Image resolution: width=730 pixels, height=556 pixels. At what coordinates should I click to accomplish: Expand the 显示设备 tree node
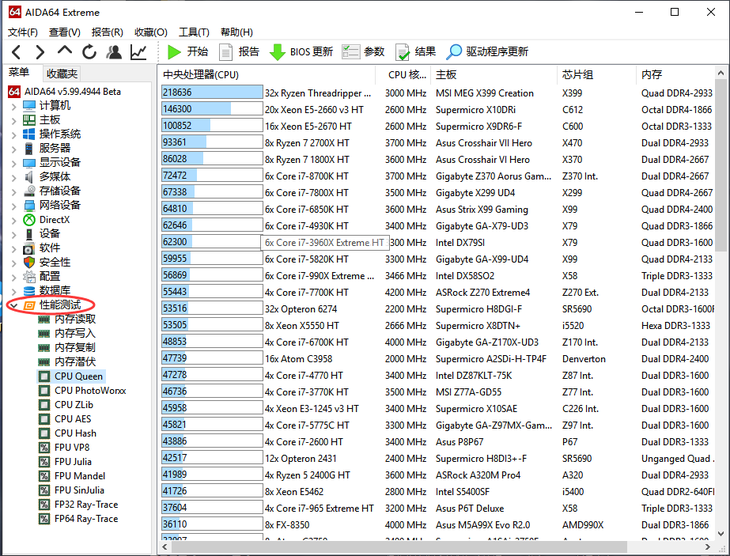[x=14, y=163]
